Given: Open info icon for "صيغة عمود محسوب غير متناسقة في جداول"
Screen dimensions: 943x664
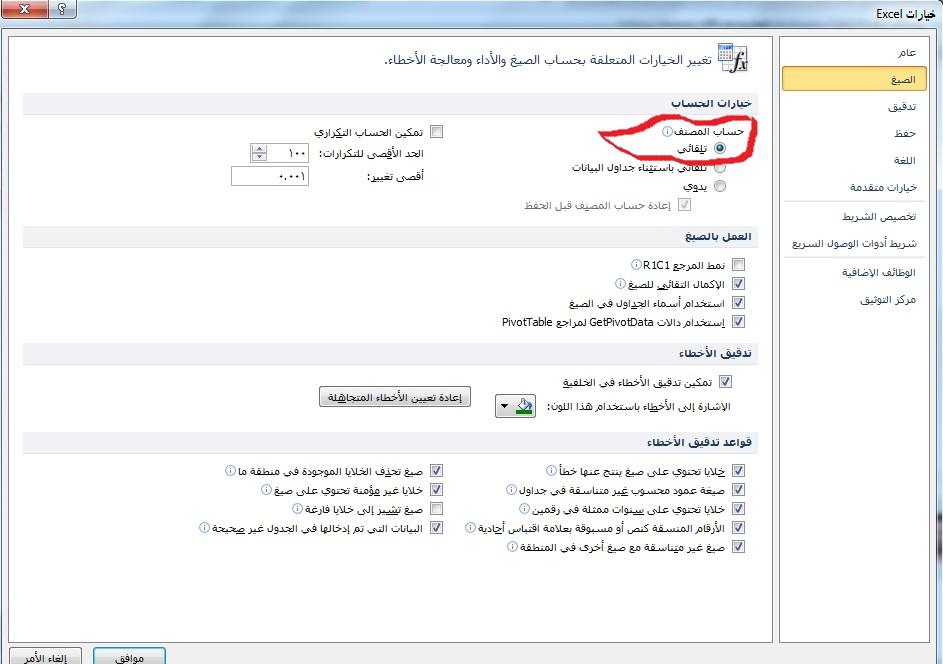Looking at the screenshot, I should click(511, 490).
